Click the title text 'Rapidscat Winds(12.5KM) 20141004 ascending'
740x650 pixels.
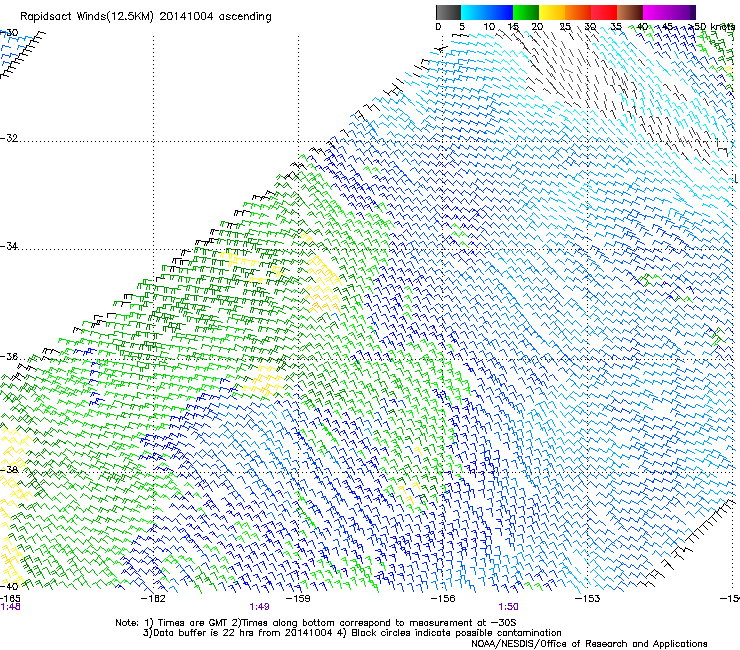(146, 17)
